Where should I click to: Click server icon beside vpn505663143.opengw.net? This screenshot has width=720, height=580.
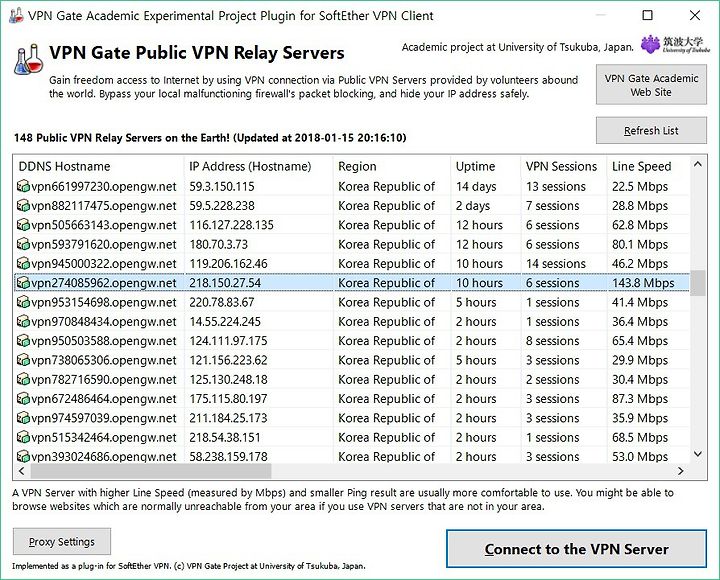pos(23,225)
